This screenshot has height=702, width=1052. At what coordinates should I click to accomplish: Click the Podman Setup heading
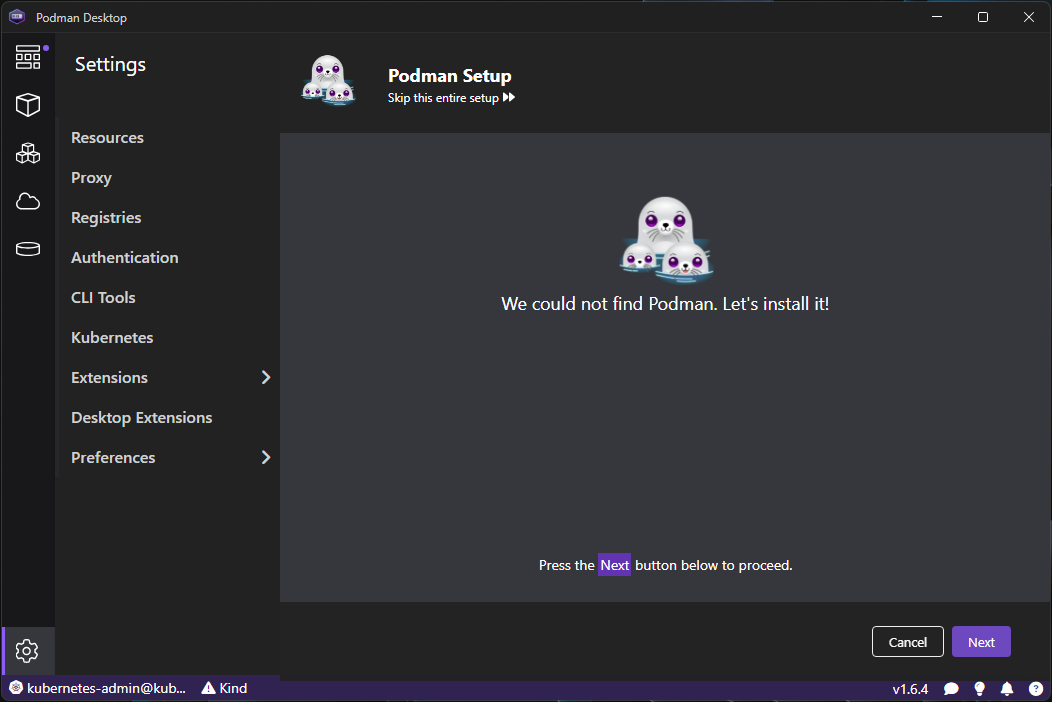click(x=450, y=76)
